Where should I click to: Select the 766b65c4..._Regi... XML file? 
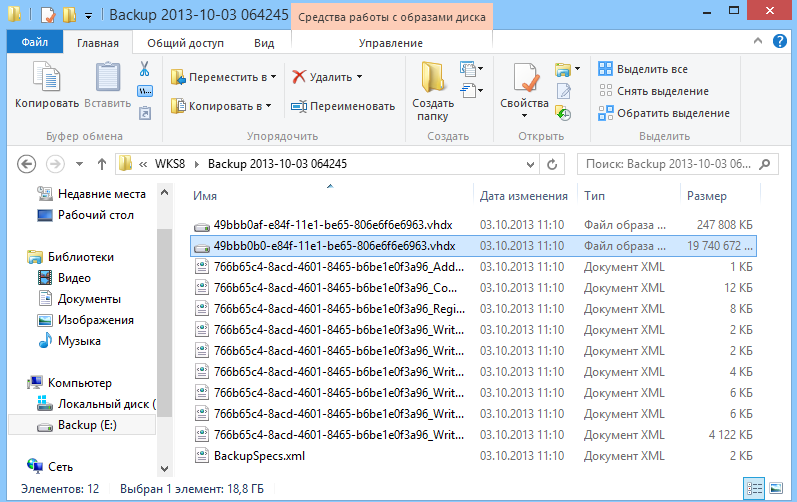pos(339,309)
